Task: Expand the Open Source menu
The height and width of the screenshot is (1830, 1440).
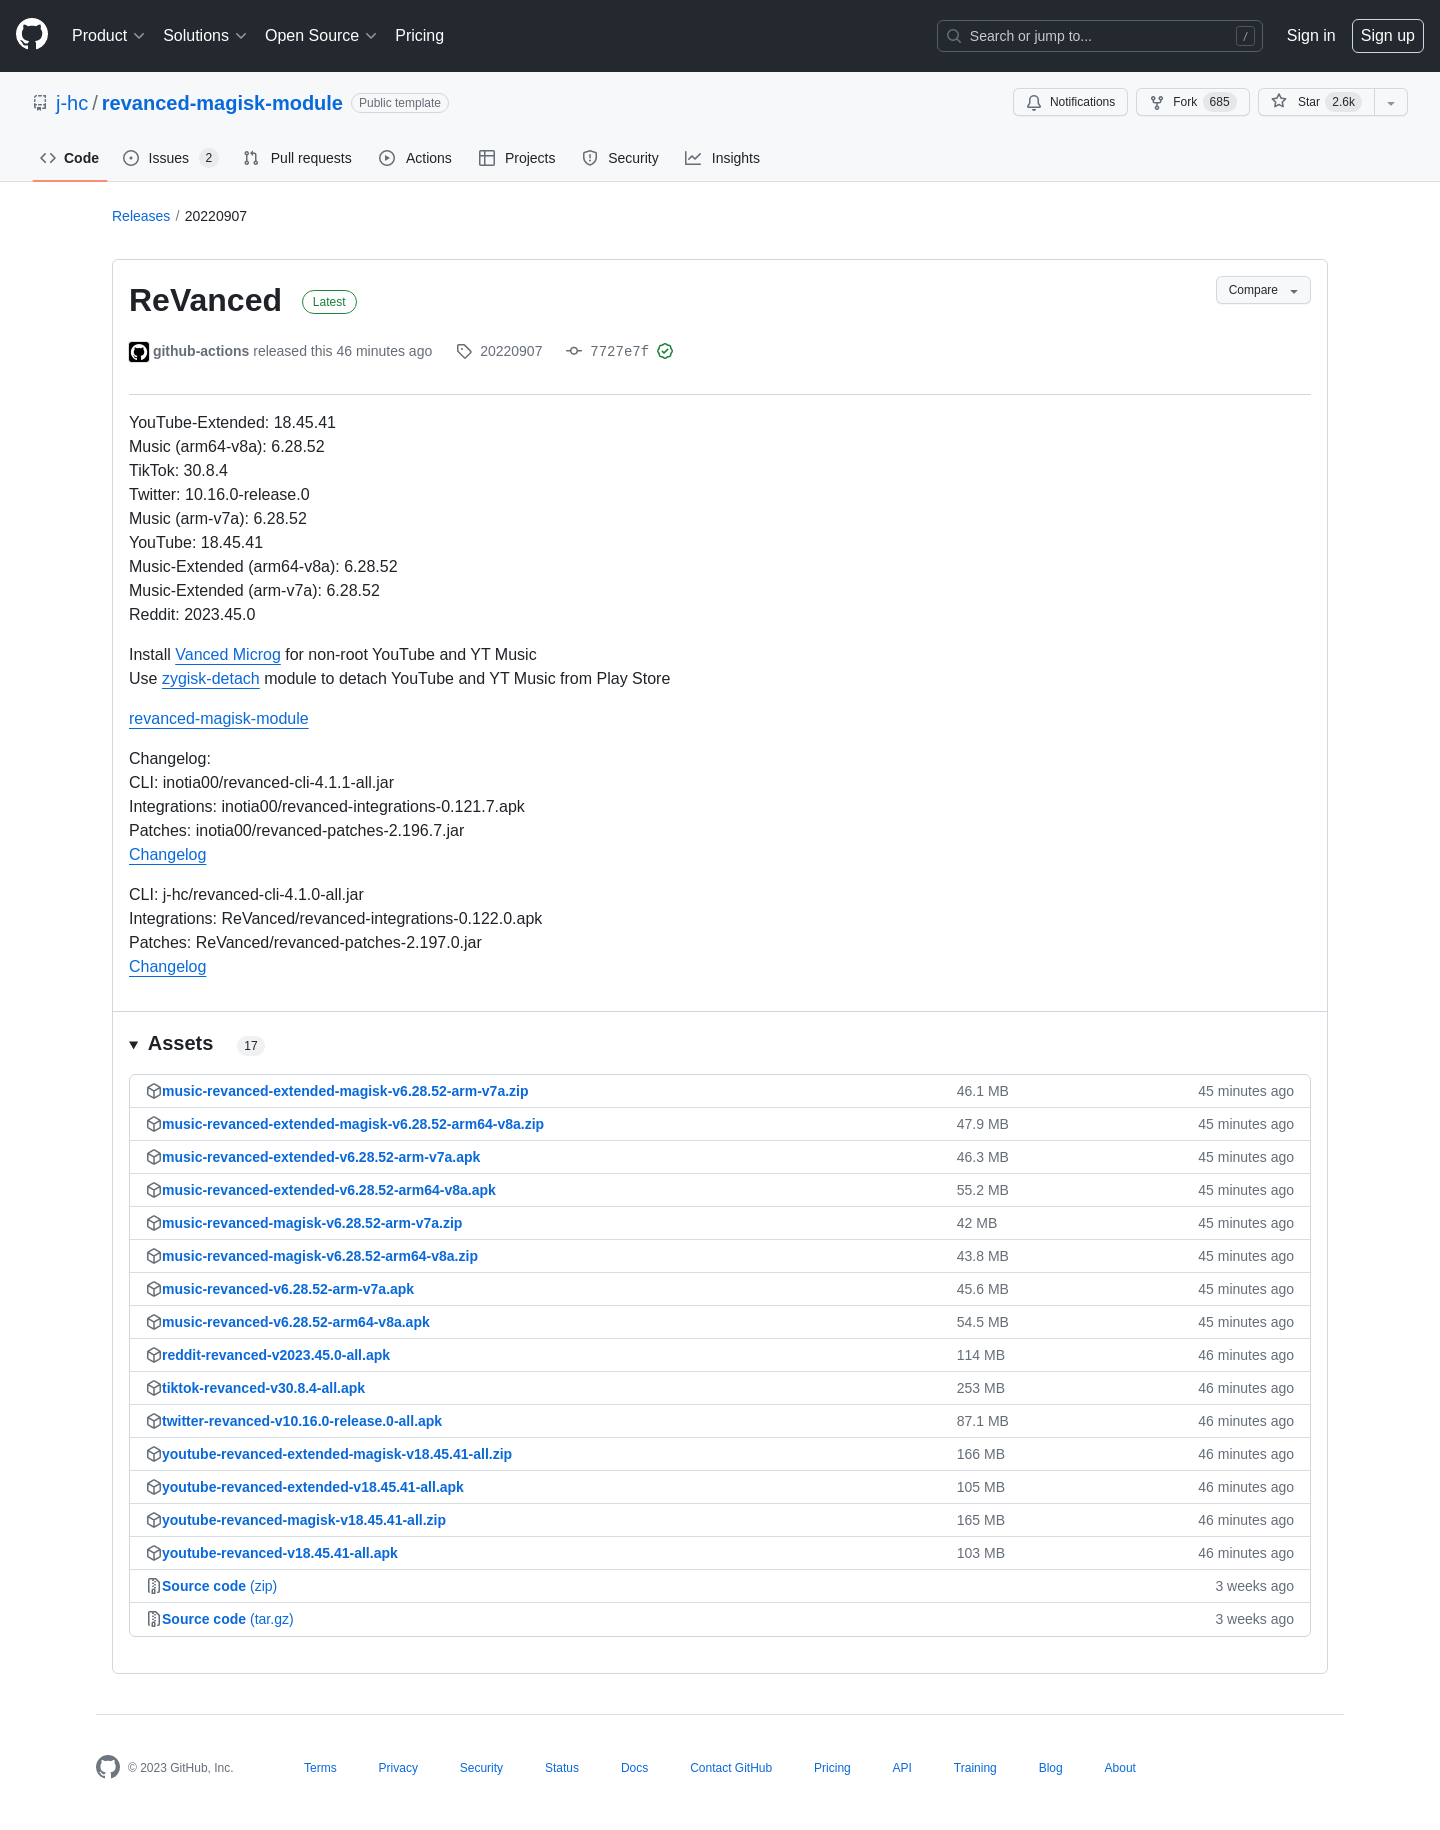Action: [x=320, y=36]
